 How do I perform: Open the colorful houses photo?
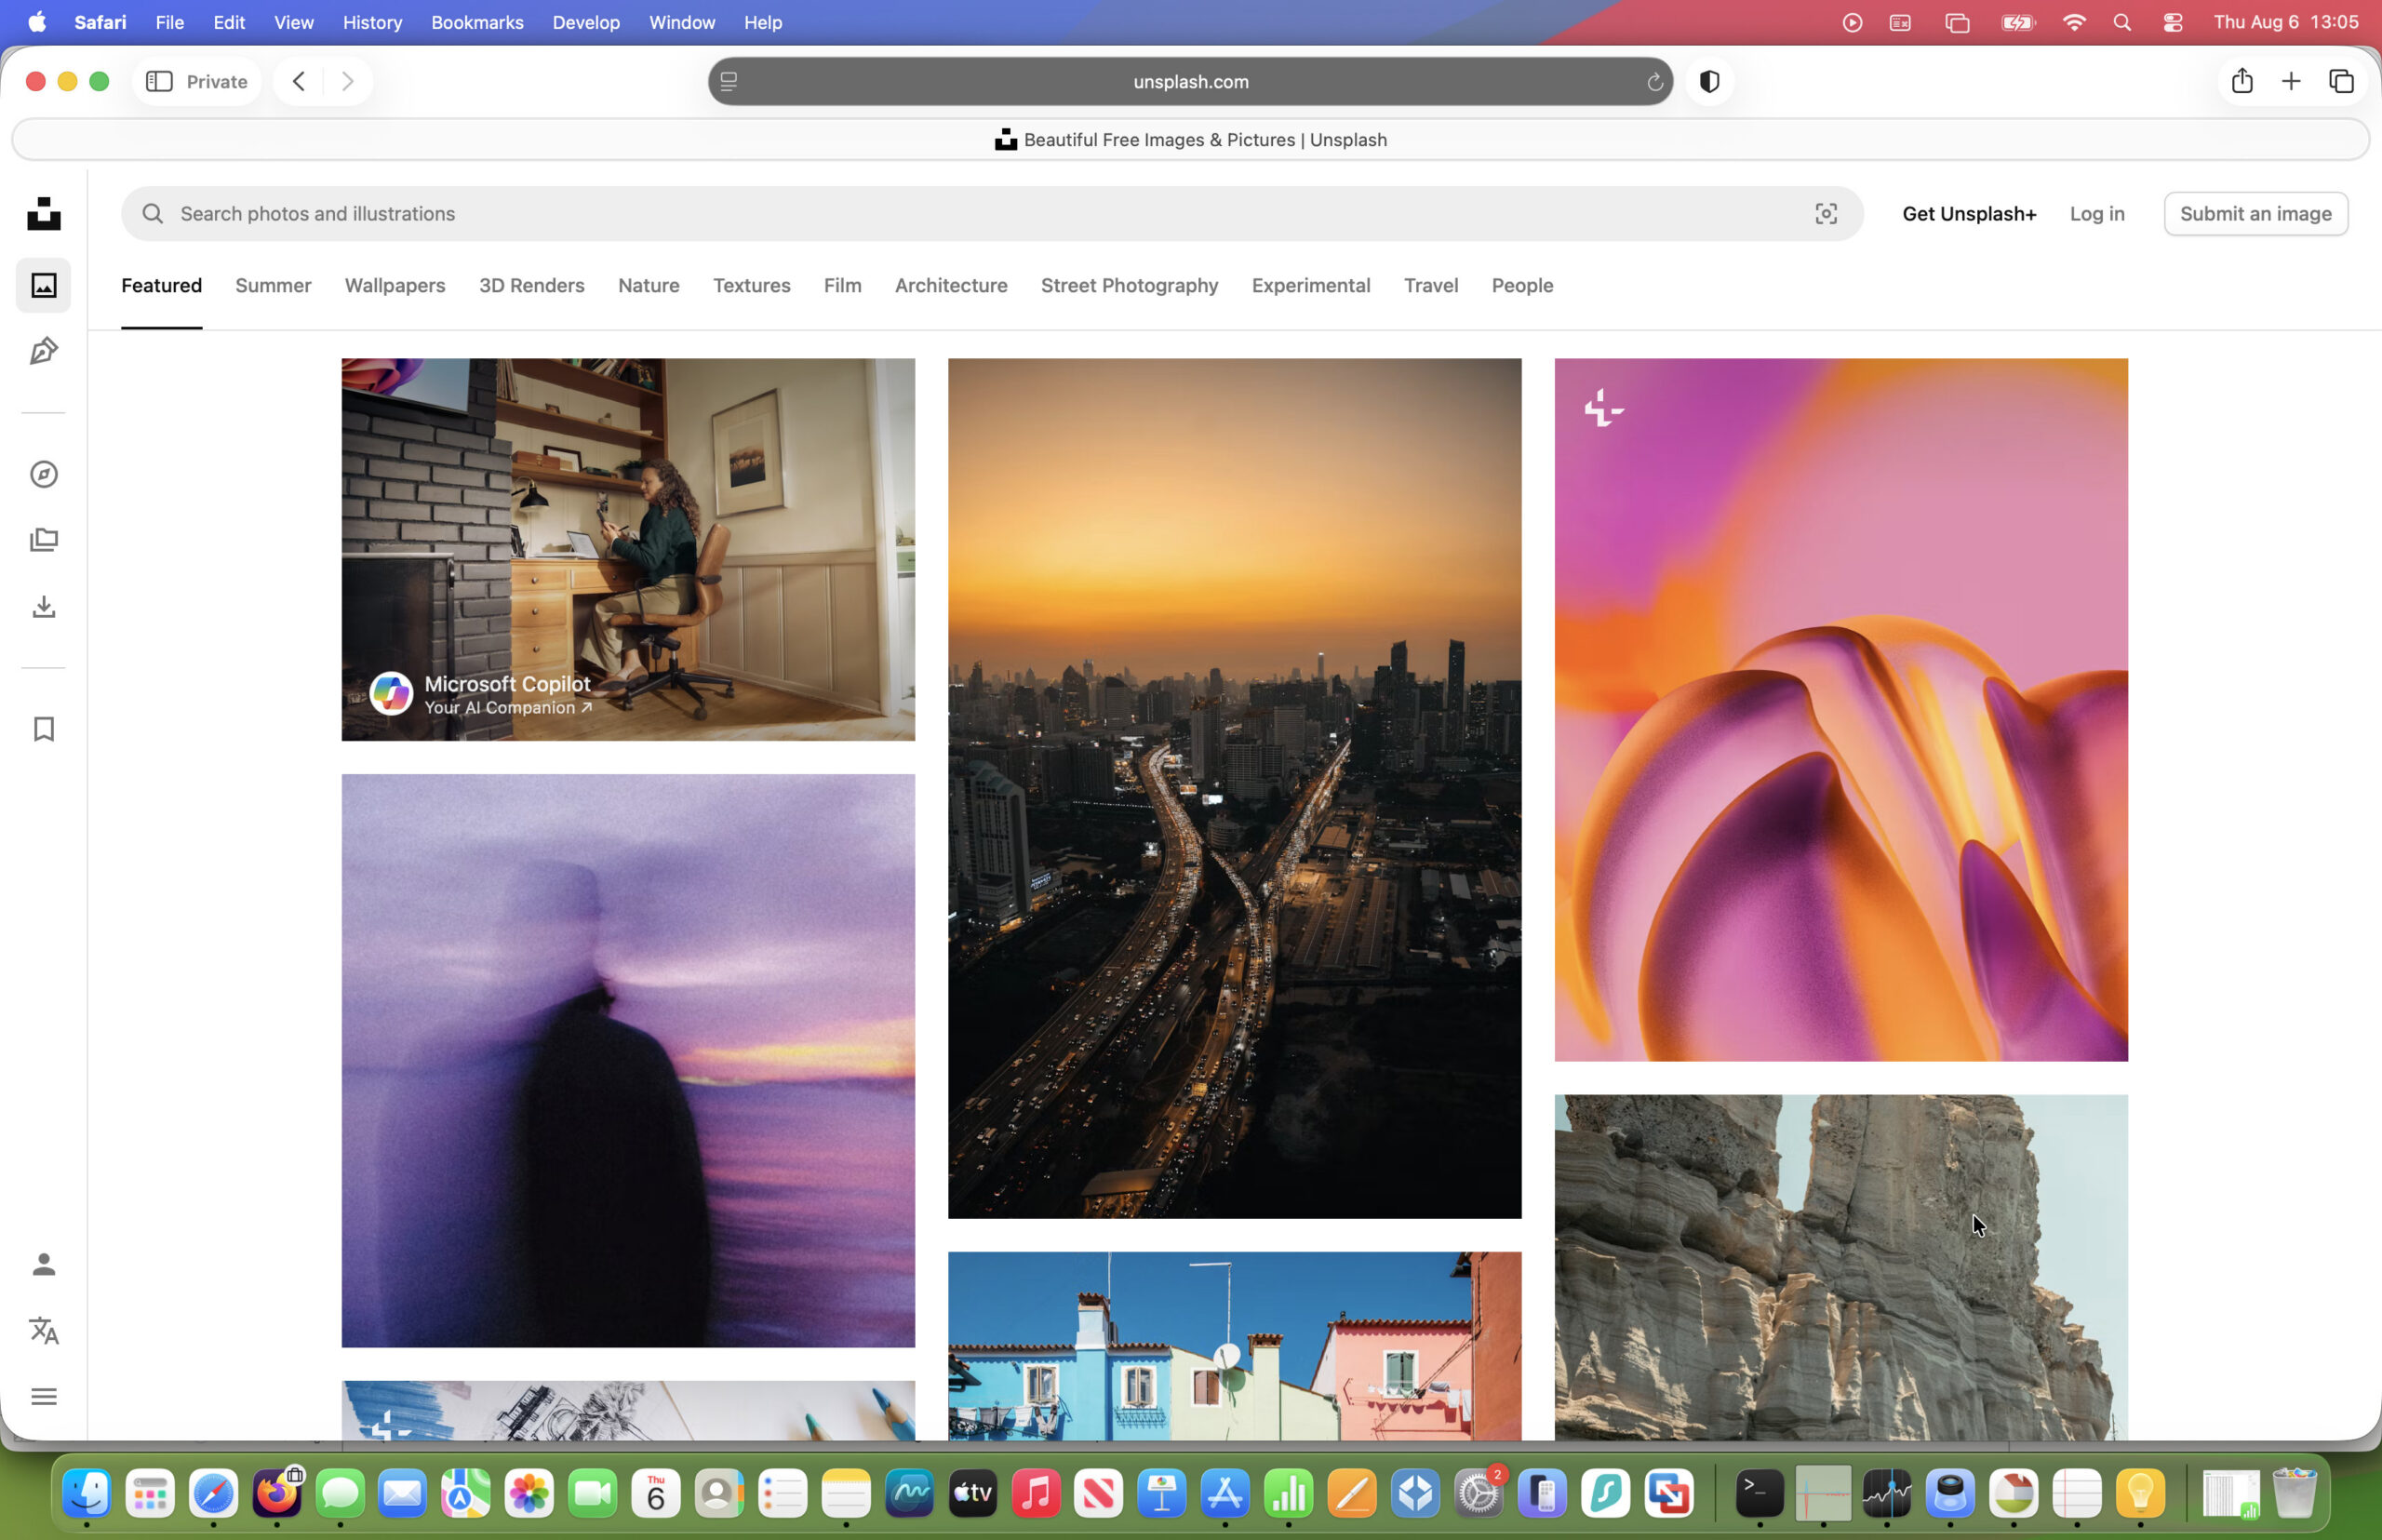(1234, 1346)
